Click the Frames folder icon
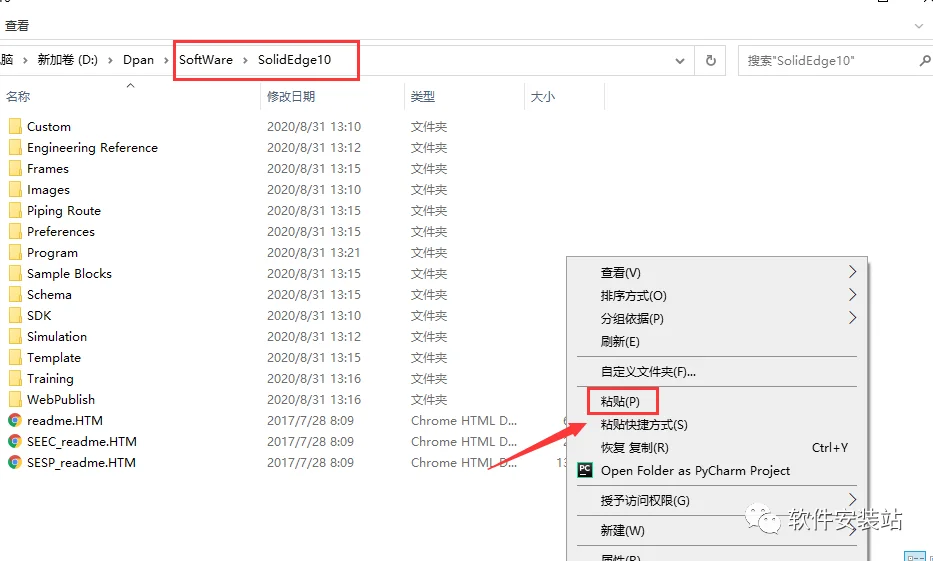Image resolution: width=933 pixels, height=561 pixels. point(15,169)
